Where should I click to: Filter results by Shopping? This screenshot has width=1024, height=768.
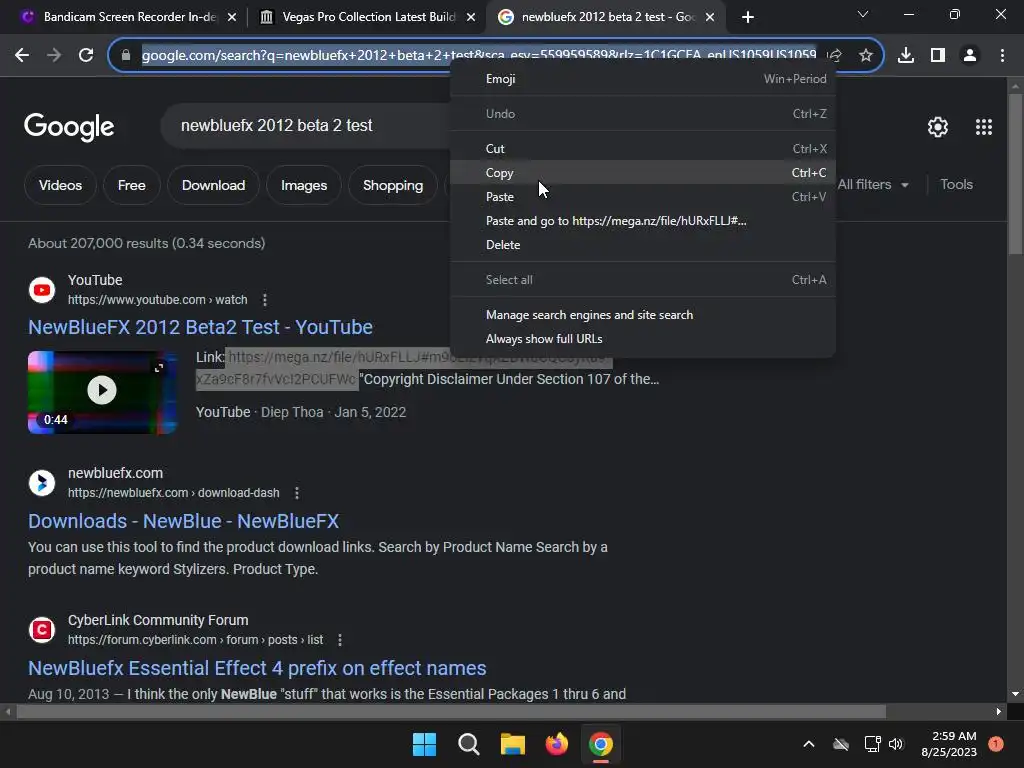pos(392,185)
